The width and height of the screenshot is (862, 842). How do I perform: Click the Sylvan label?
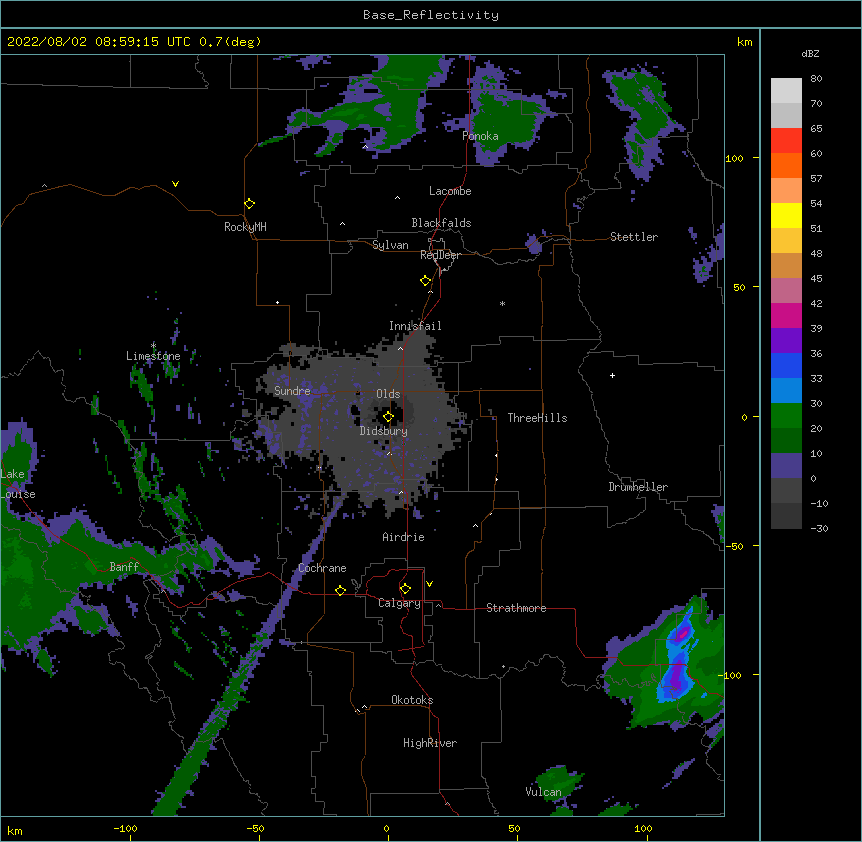[390, 245]
